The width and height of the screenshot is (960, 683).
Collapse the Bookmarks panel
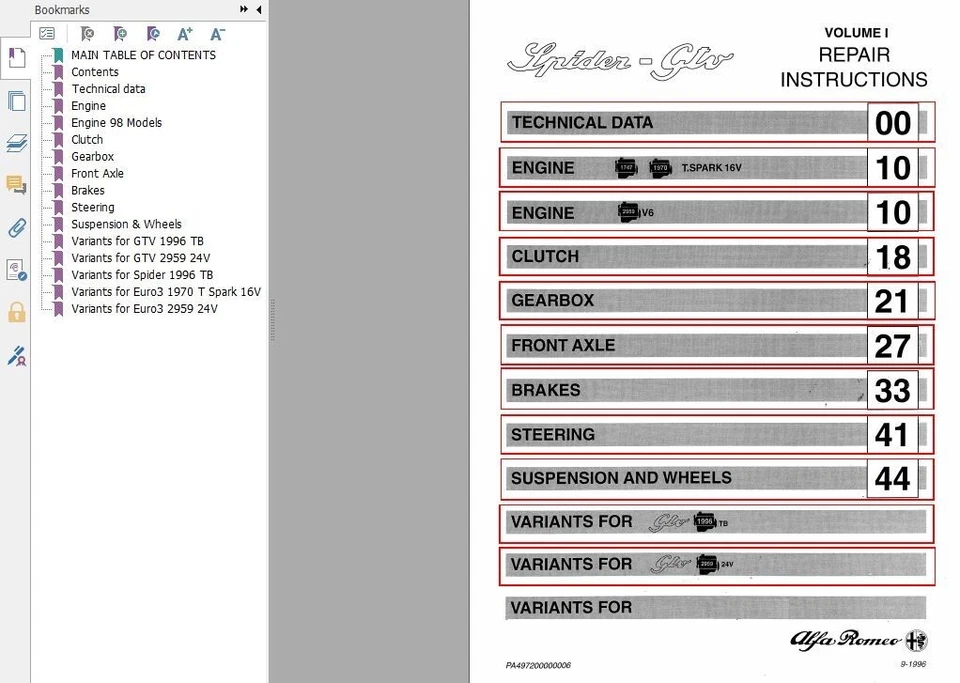(257, 9)
